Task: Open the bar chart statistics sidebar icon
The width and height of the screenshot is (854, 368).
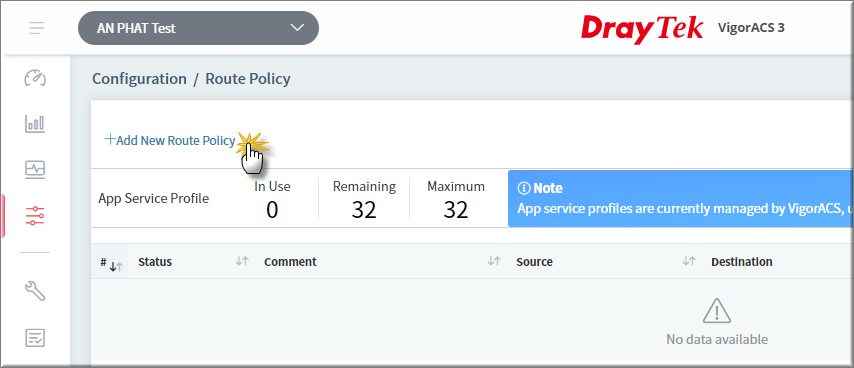Action: (35, 124)
